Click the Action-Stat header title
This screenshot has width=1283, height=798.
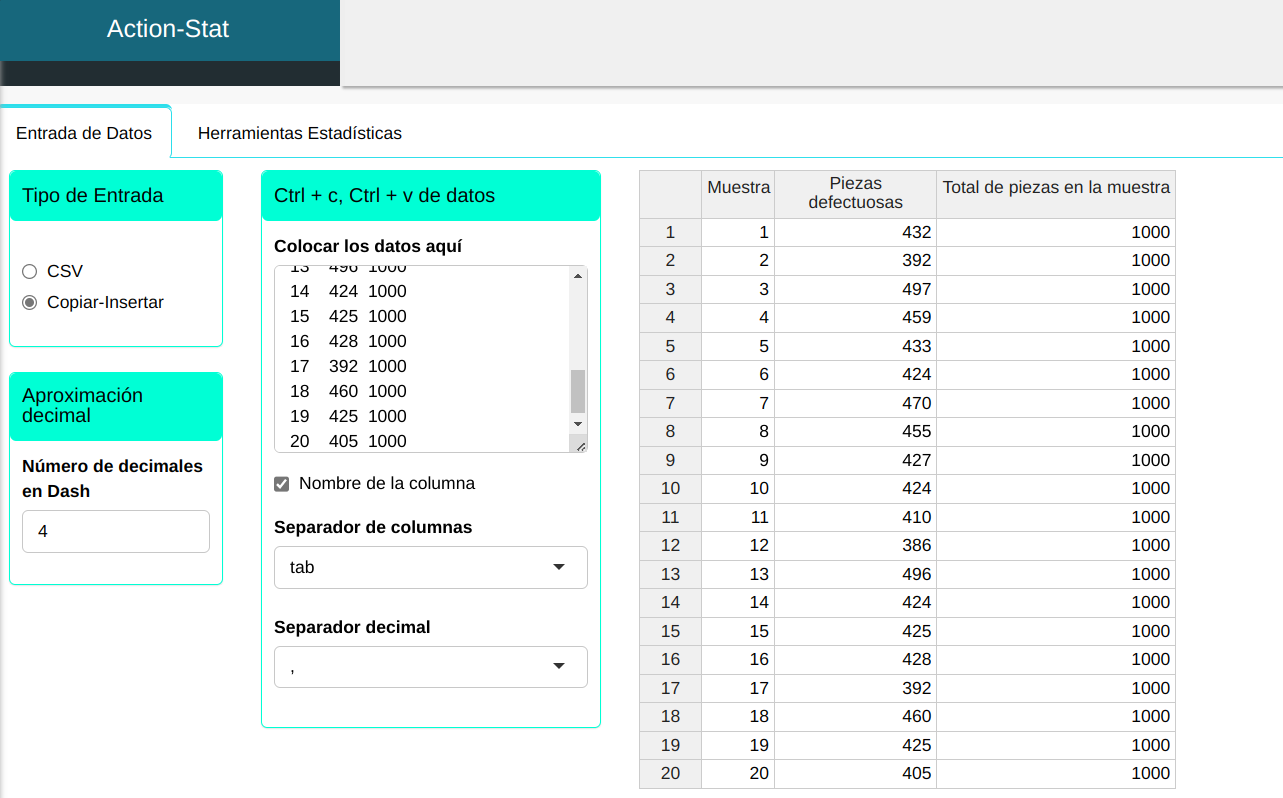point(168,30)
